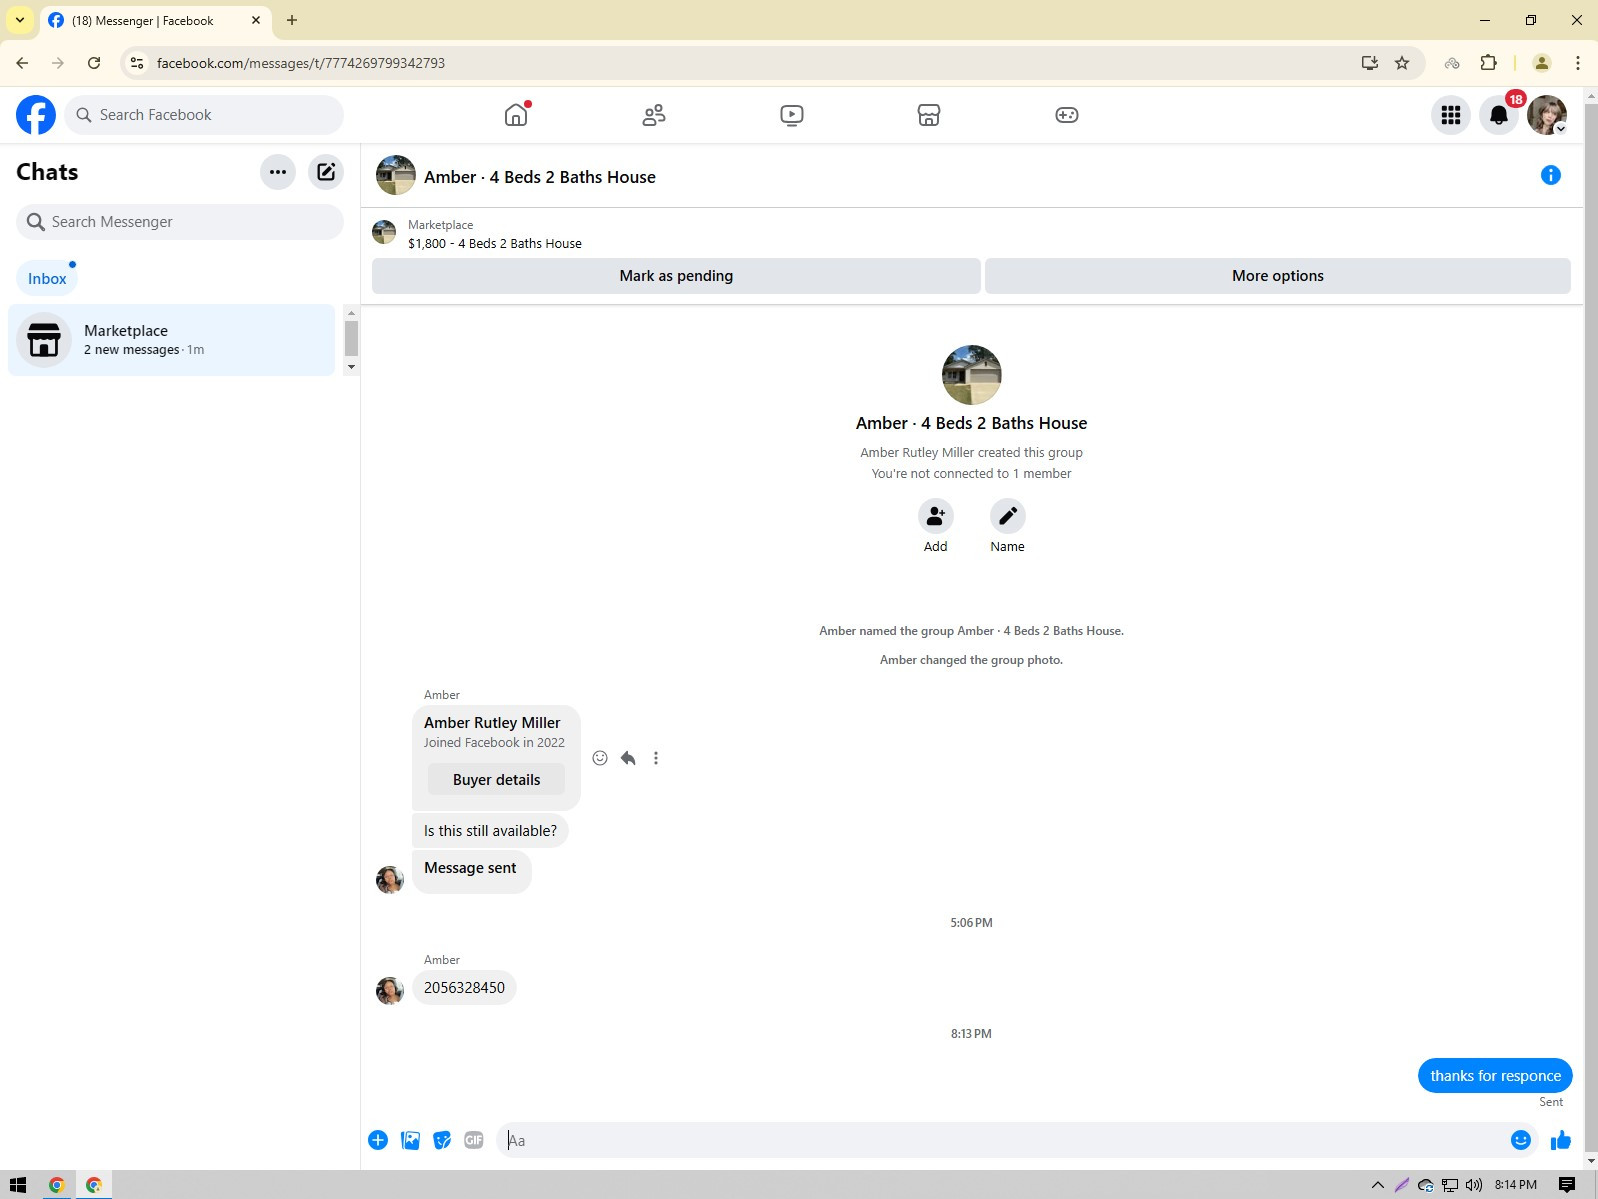Open the Facebook logo home link
The image size is (1598, 1199).
coord(36,115)
